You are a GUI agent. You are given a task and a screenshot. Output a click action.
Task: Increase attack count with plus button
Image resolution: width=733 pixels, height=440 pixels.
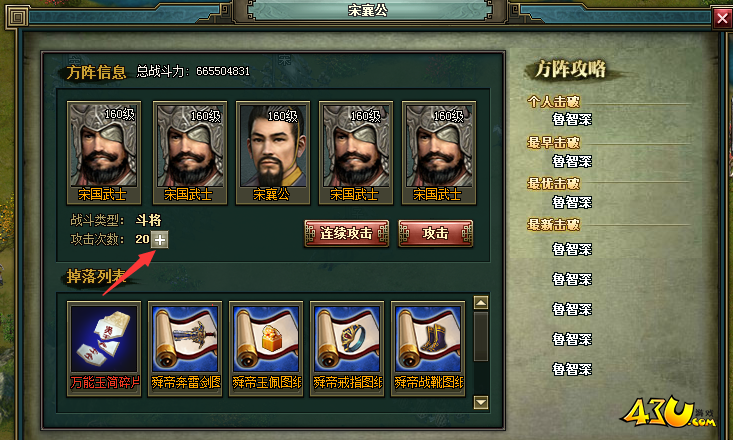(x=160, y=240)
